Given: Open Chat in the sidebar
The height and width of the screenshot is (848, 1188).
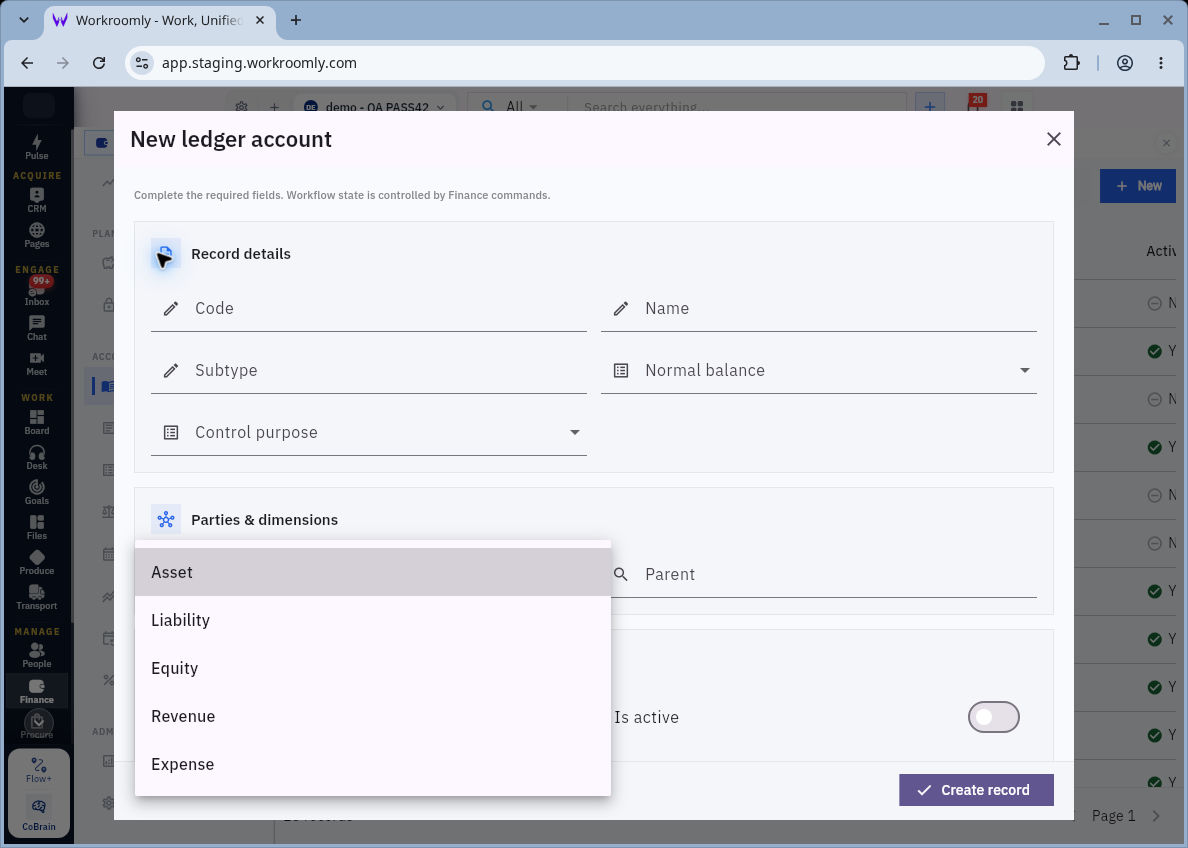Looking at the screenshot, I should pyautogui.click(x=36, y=328).
